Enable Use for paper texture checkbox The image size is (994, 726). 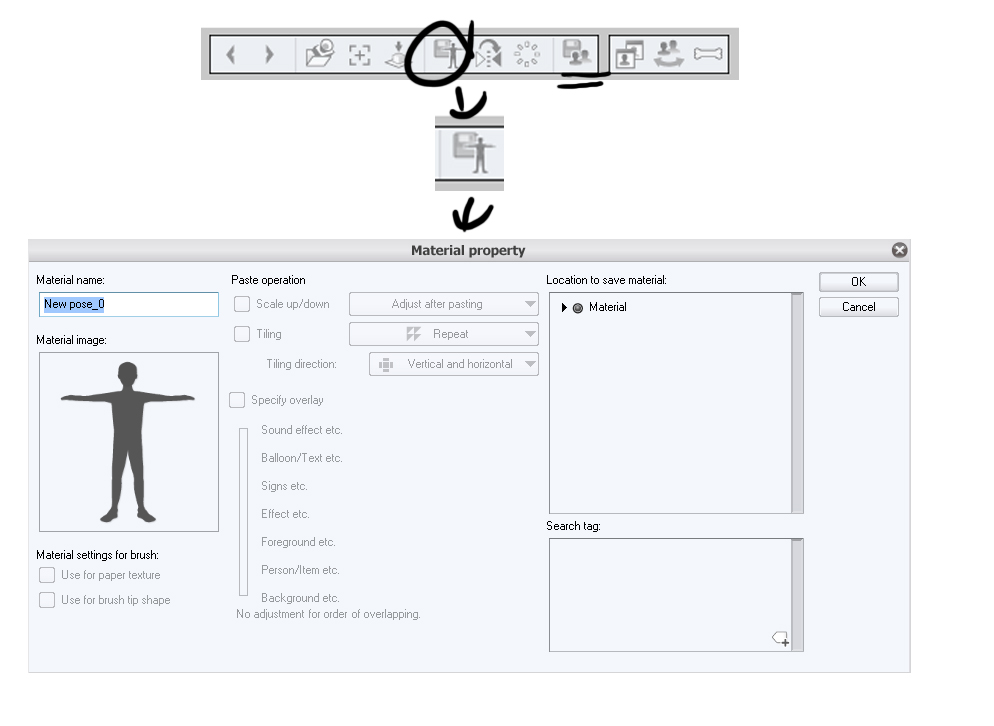point(47,575)
